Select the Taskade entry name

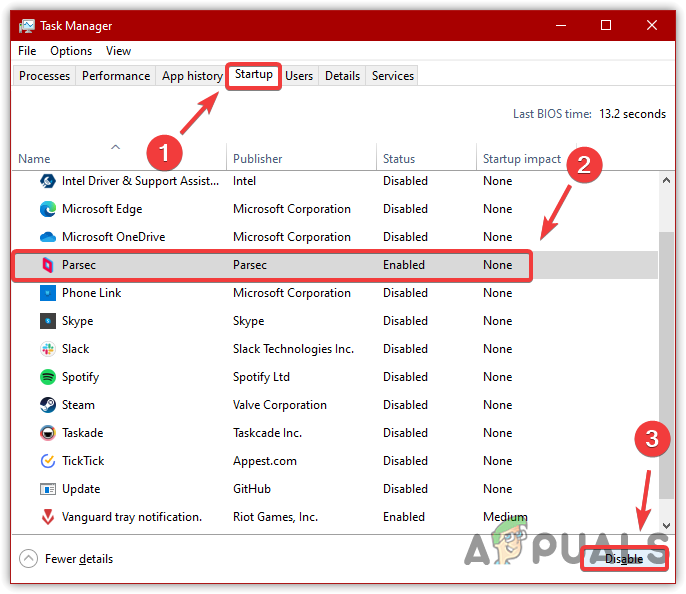[x=82, y=433]
